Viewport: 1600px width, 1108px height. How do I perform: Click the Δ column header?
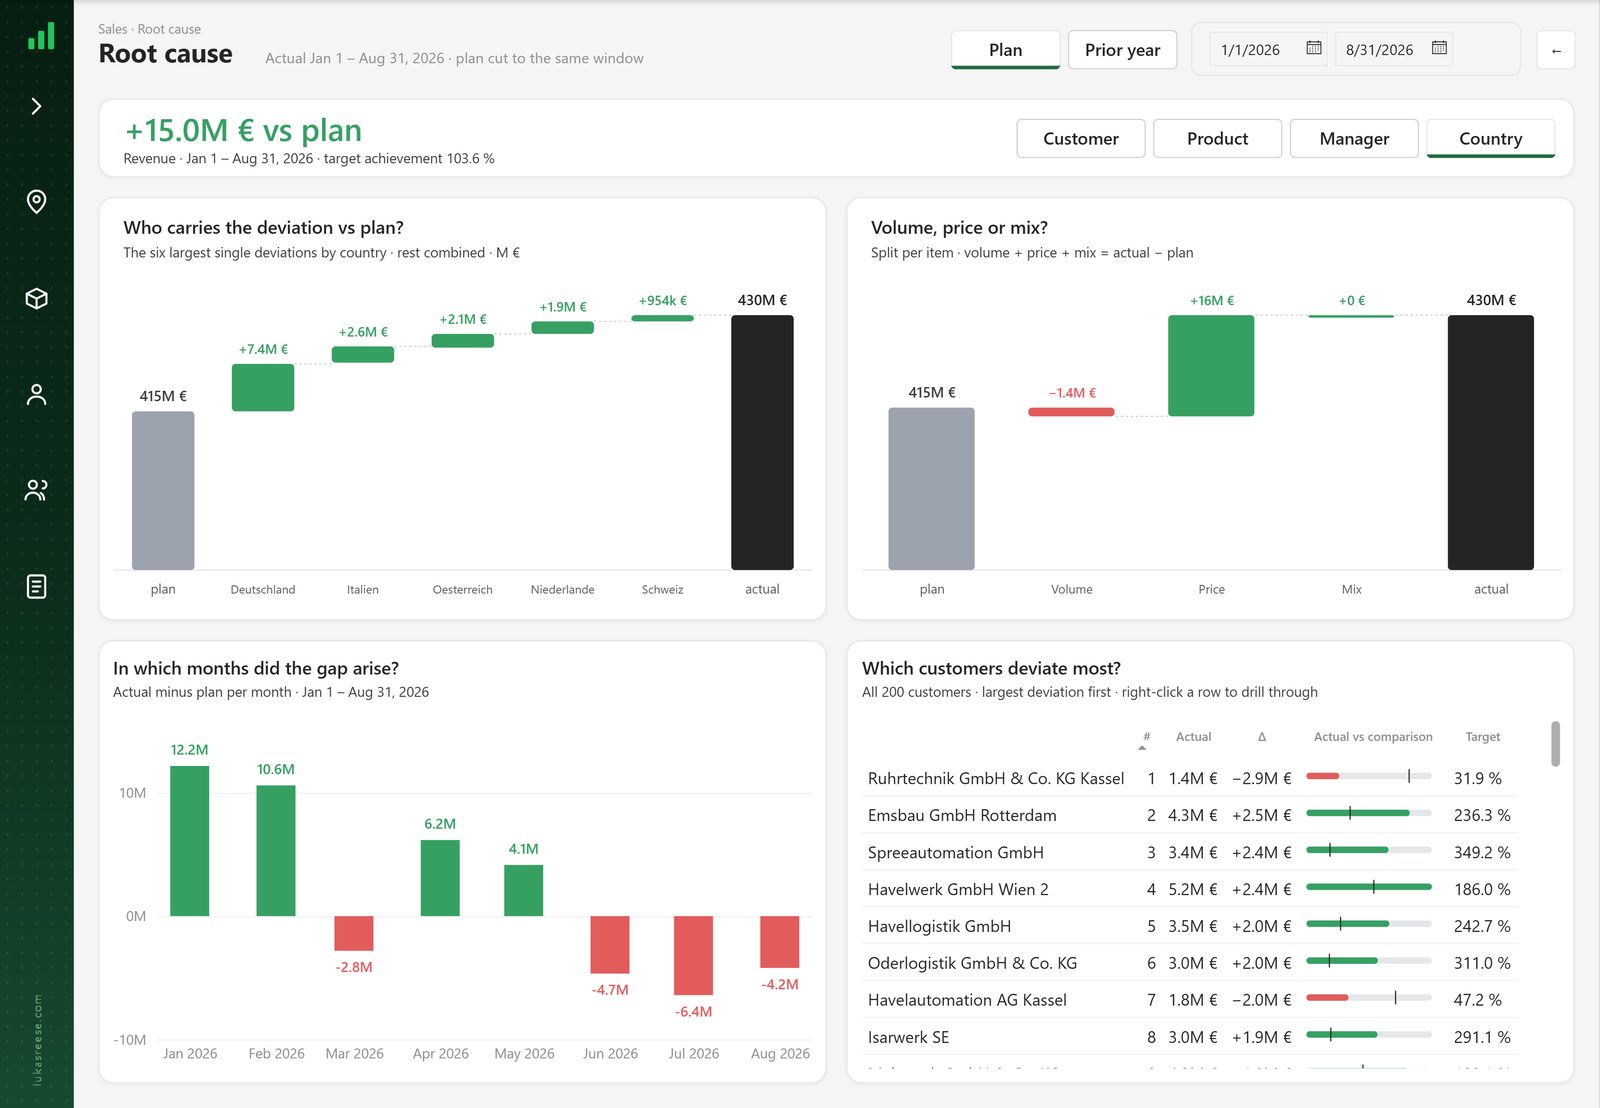click(1262, 737)
